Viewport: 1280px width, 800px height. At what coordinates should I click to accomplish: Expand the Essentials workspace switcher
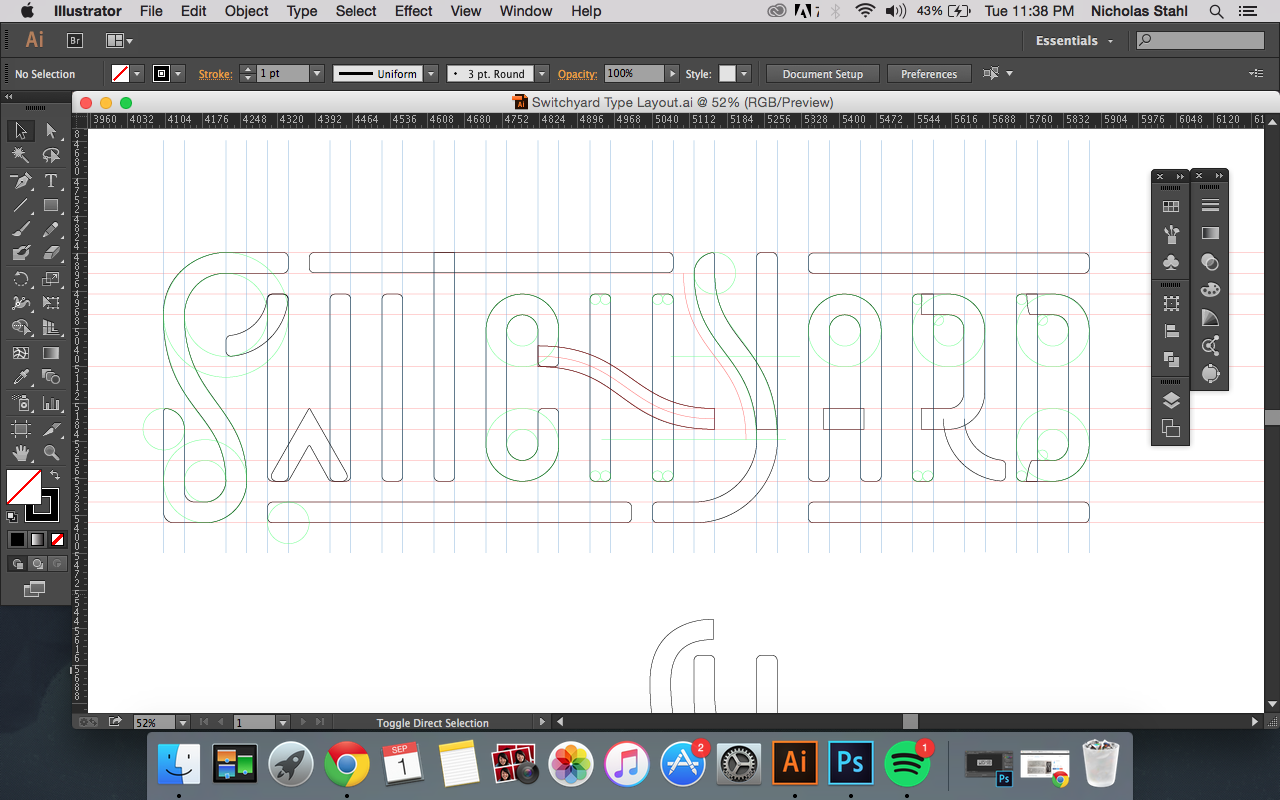1075,41
